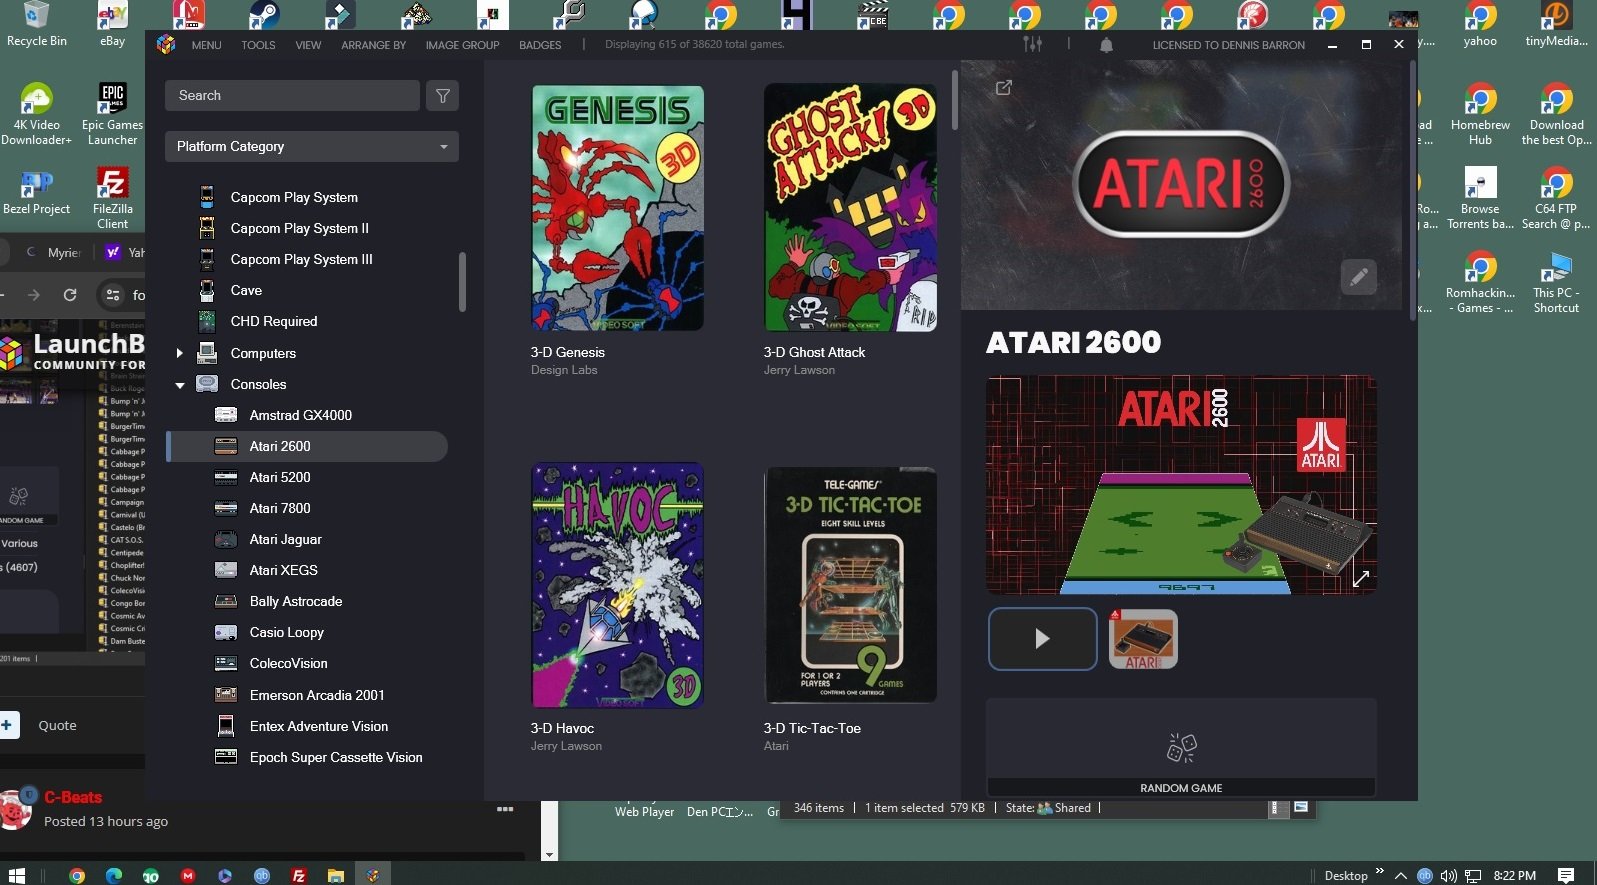Click the Amstrad GX4000 console icon
1597x885 pixels.
226,415
